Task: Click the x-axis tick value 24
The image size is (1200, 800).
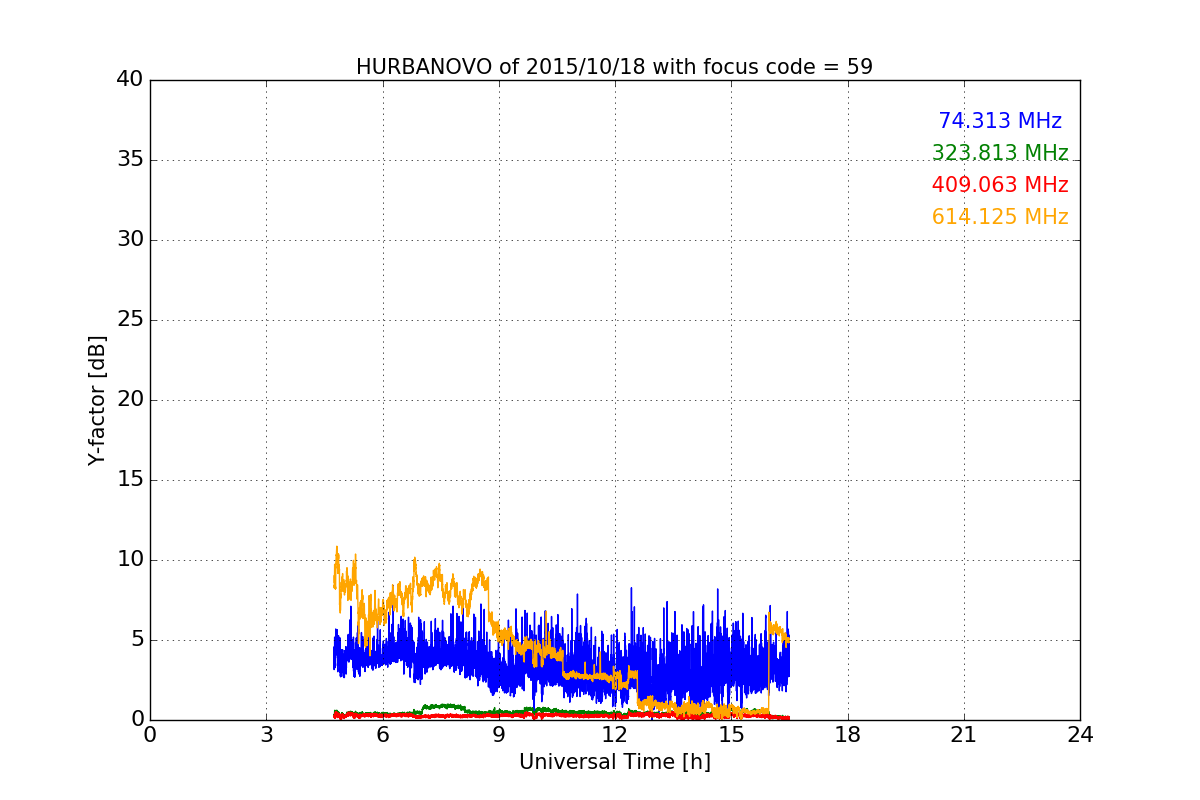Action: [1080, 735]
